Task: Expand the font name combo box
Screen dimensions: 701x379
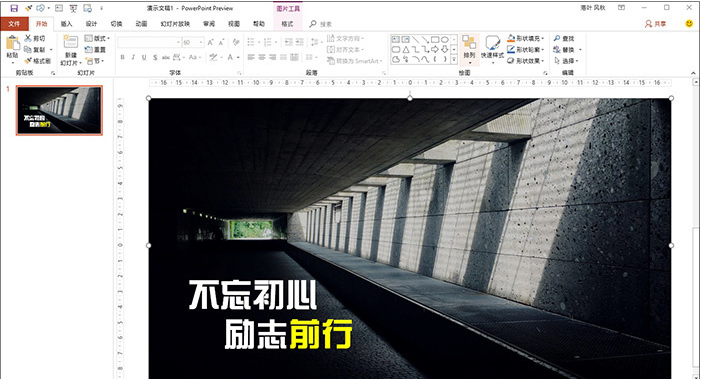Action: coord(178,42)
